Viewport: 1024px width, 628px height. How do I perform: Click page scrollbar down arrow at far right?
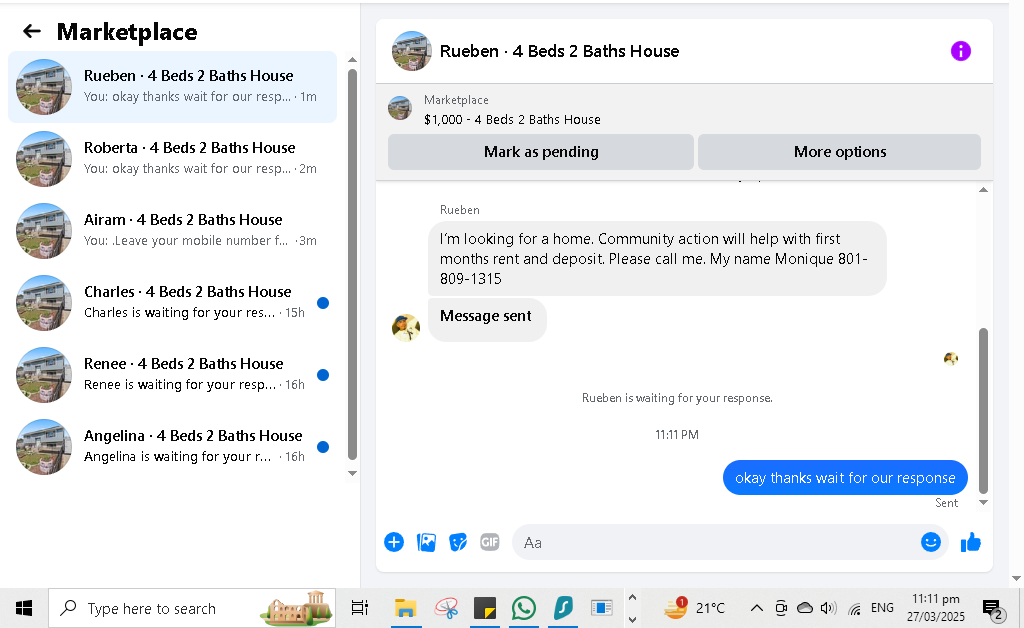[x=1016, y=578]
